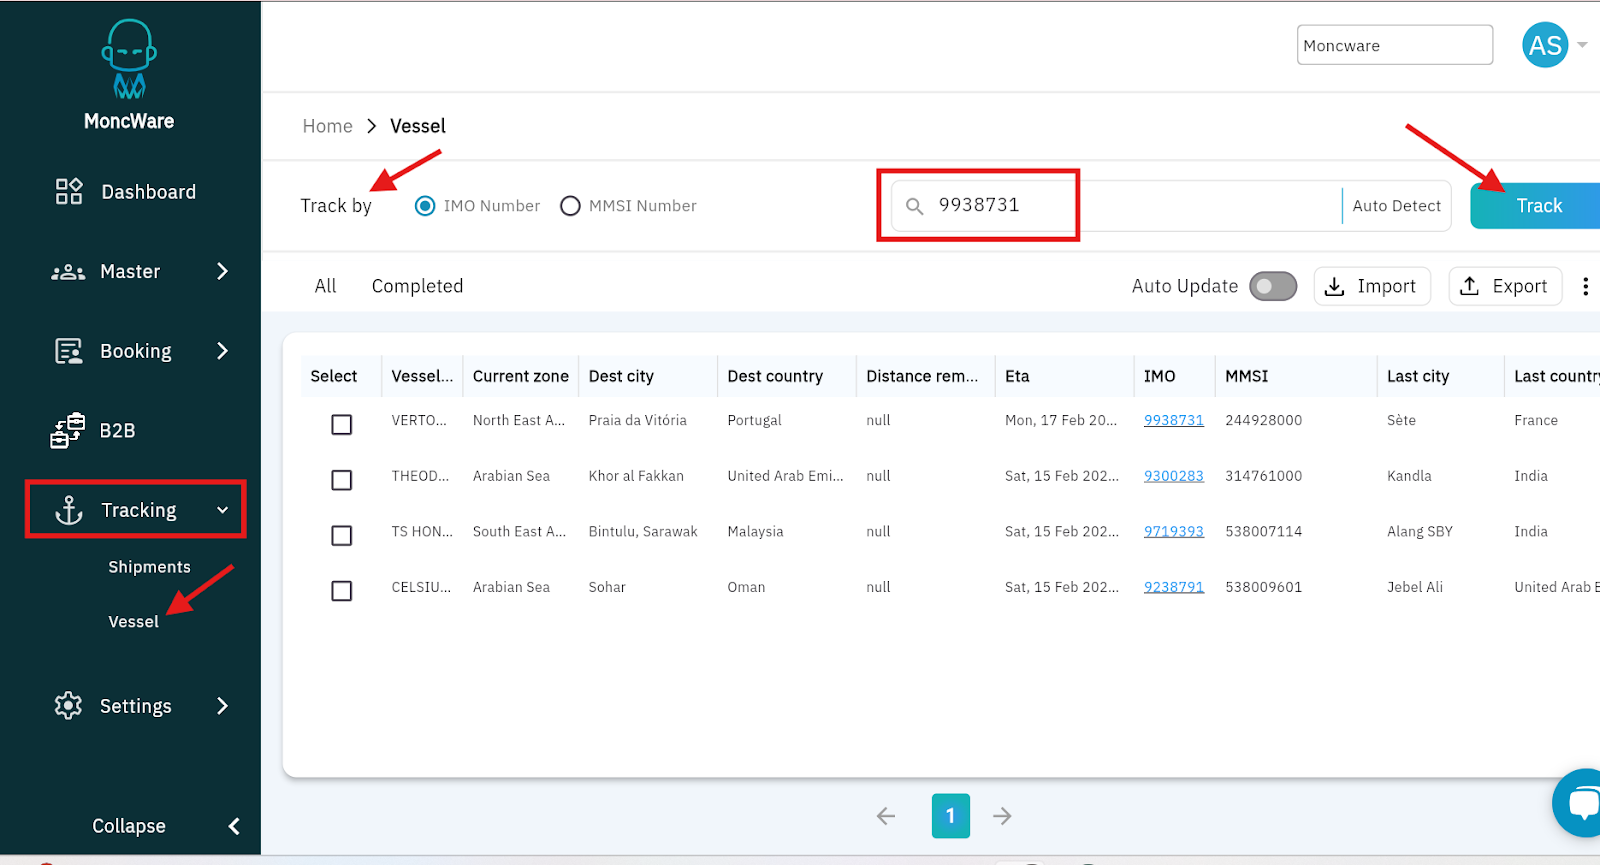This screenshot has height=865, width=1600.
Task: Open IMO link 9938731
Action: click(1173, 421)
